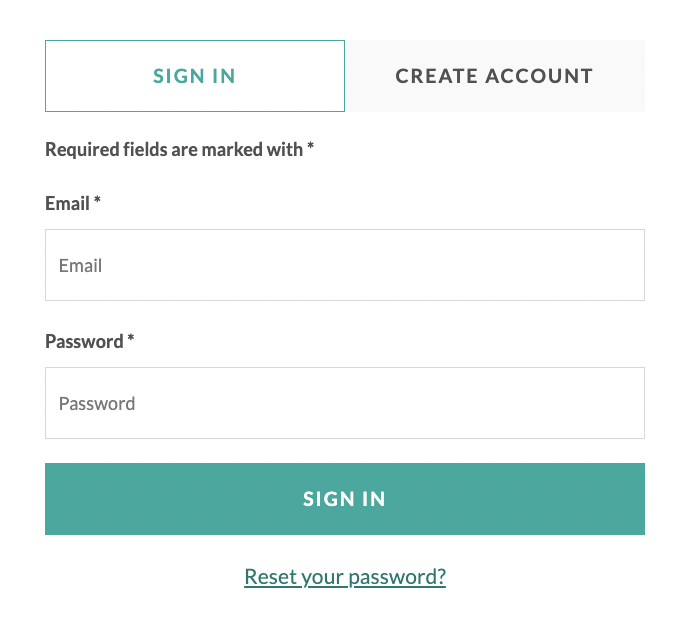
Task: Place cursor in the email address box
Action: click(x=344, y=265)
